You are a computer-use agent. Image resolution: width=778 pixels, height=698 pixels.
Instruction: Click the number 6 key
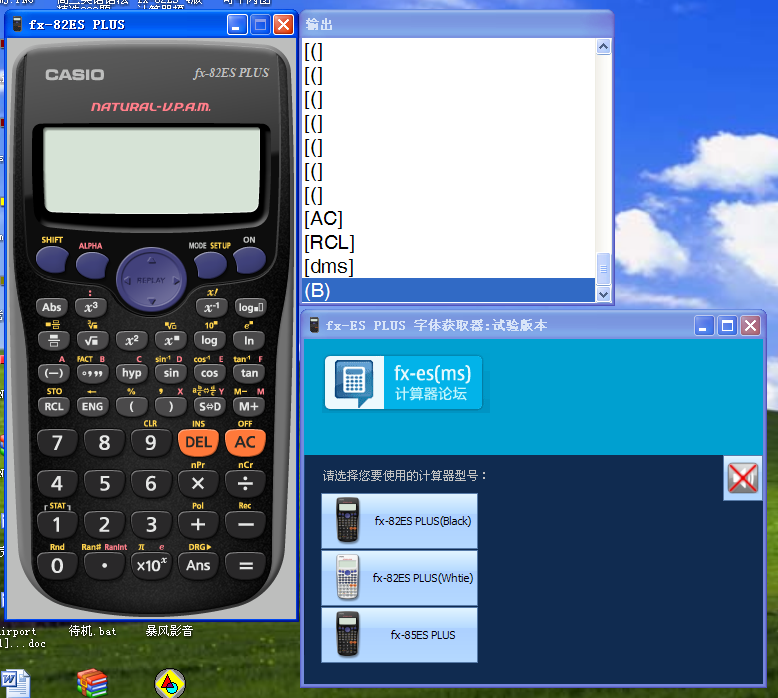[x=151, y=483]
